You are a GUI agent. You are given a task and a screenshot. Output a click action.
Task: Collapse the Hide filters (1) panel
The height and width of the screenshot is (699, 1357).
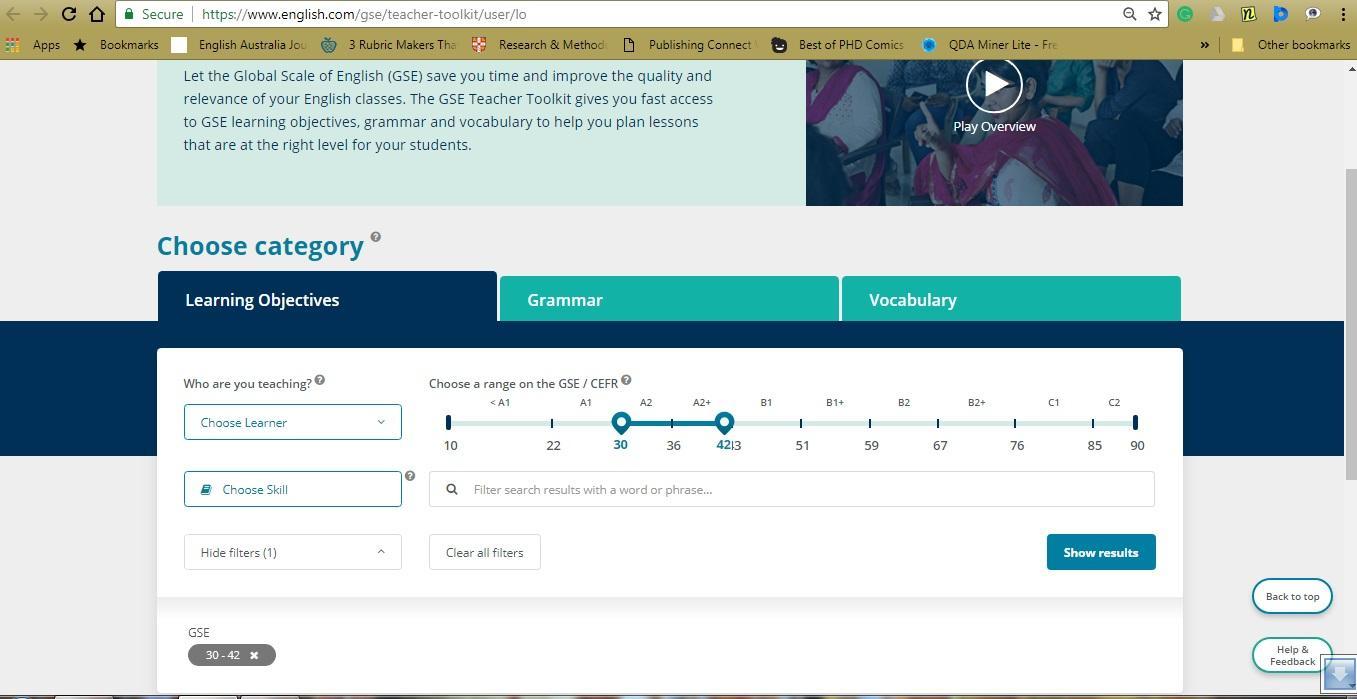tap(292, 552)
